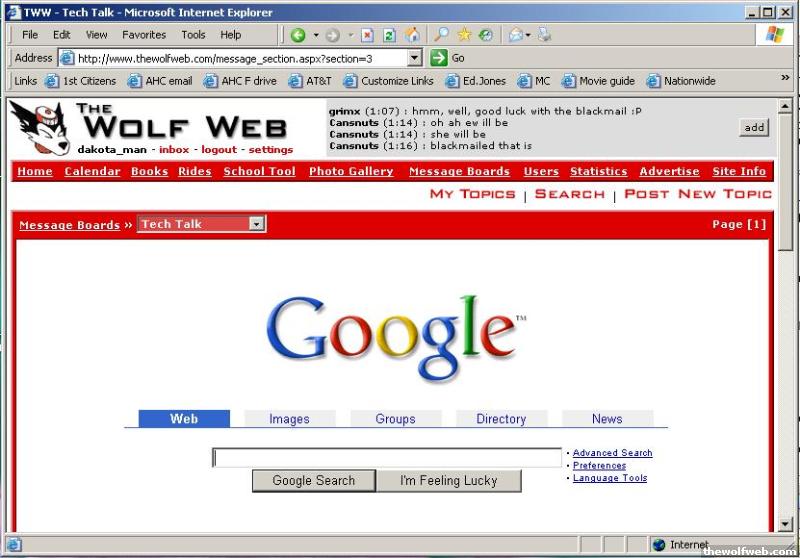800x558 pixels.
Task: Click the Back navigation arrow icon
Action: [x=298, y=35]
